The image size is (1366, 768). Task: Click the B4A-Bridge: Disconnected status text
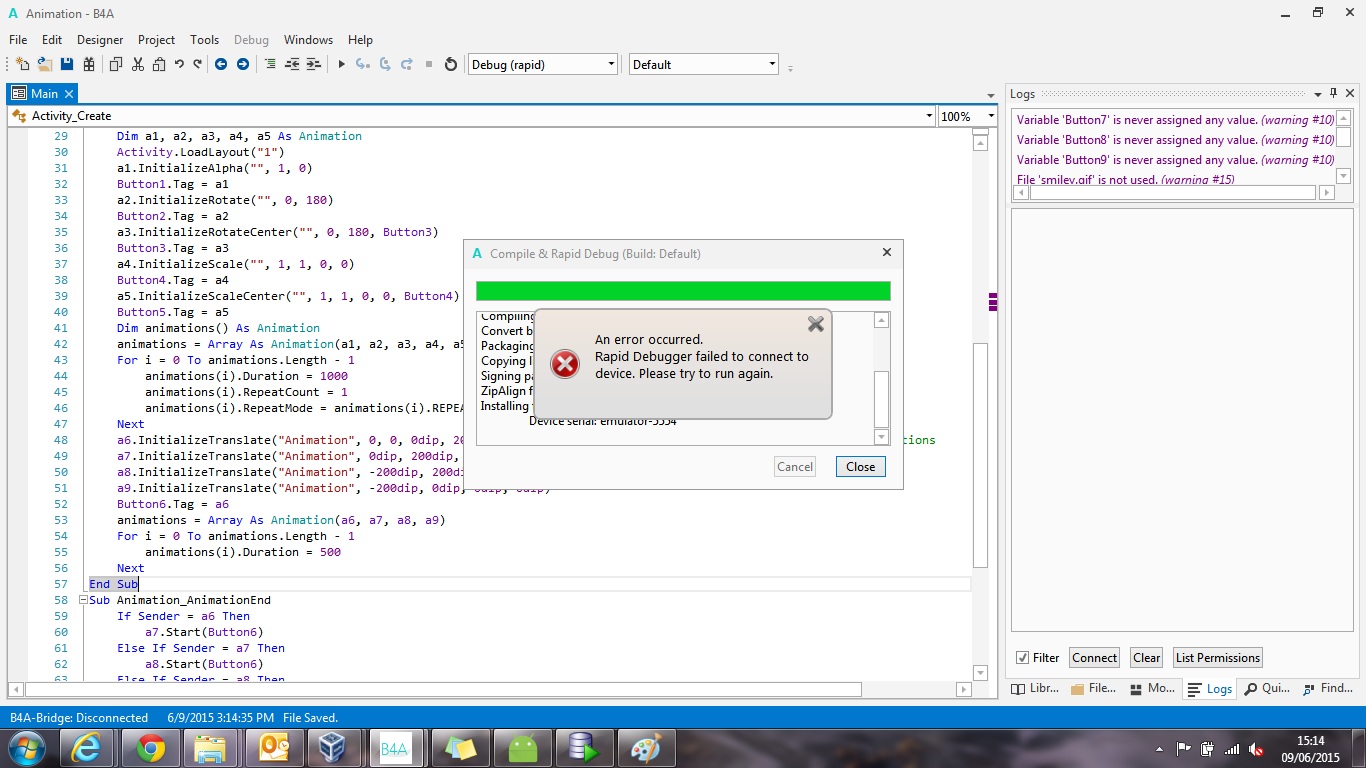coord(79,718)
